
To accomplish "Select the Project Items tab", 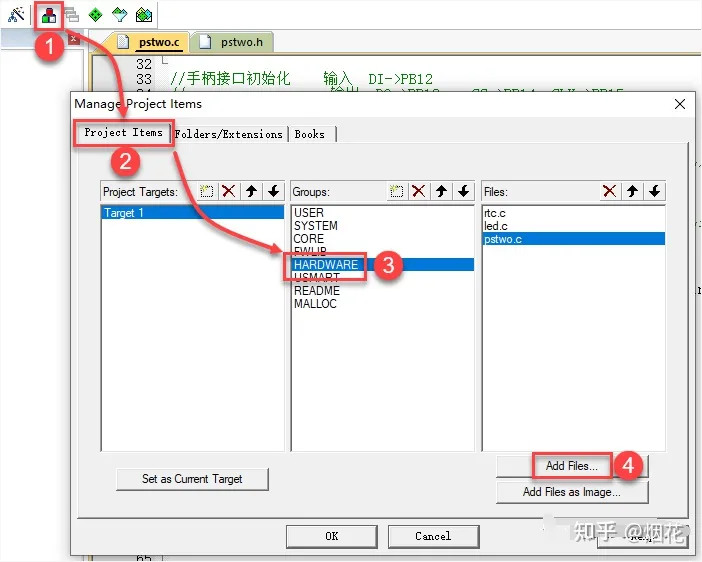I will point(123,133).
